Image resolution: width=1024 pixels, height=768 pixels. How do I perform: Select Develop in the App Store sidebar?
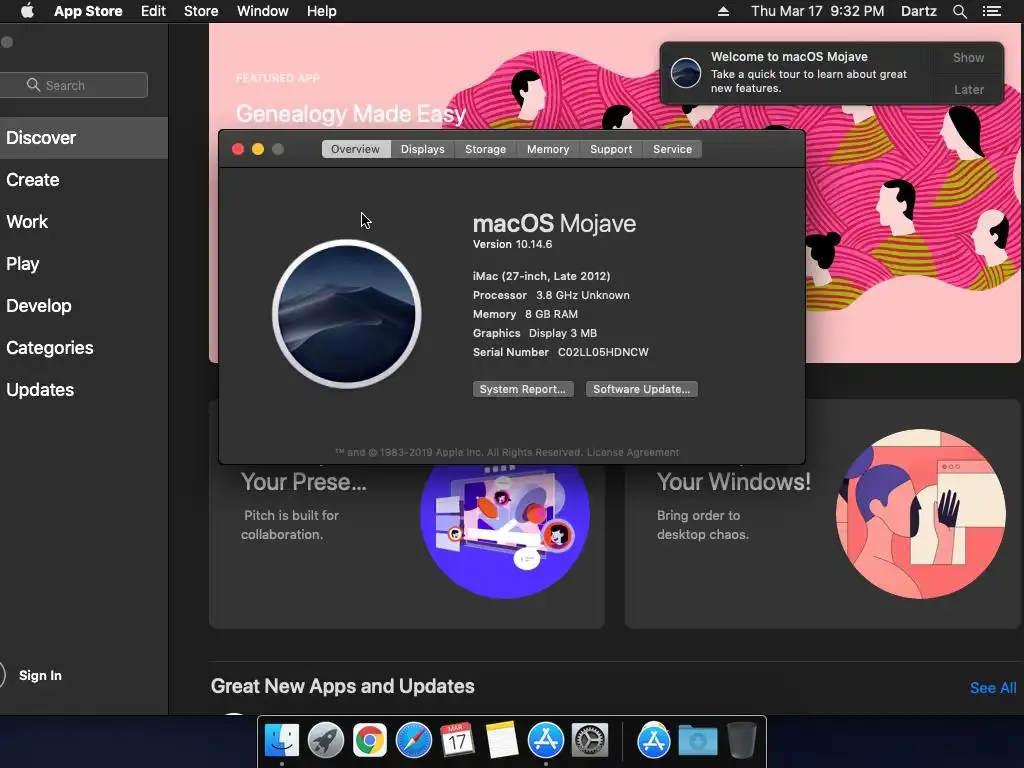[84, 306]
